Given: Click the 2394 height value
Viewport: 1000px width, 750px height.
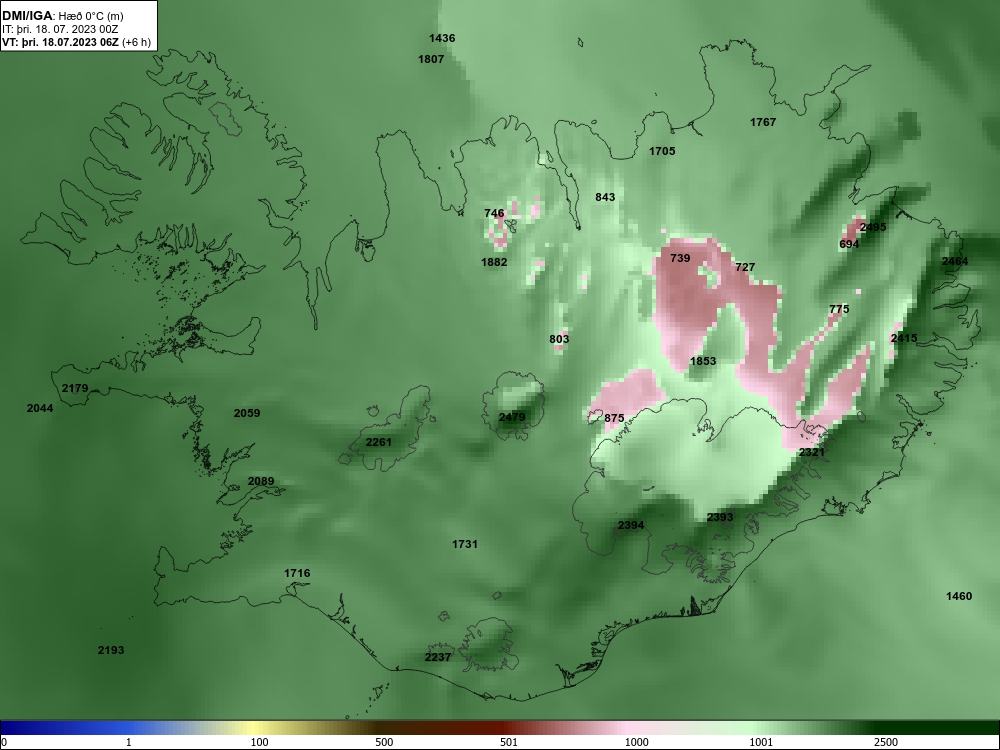Looking at the screenshot, I should (x=631, y=526).
